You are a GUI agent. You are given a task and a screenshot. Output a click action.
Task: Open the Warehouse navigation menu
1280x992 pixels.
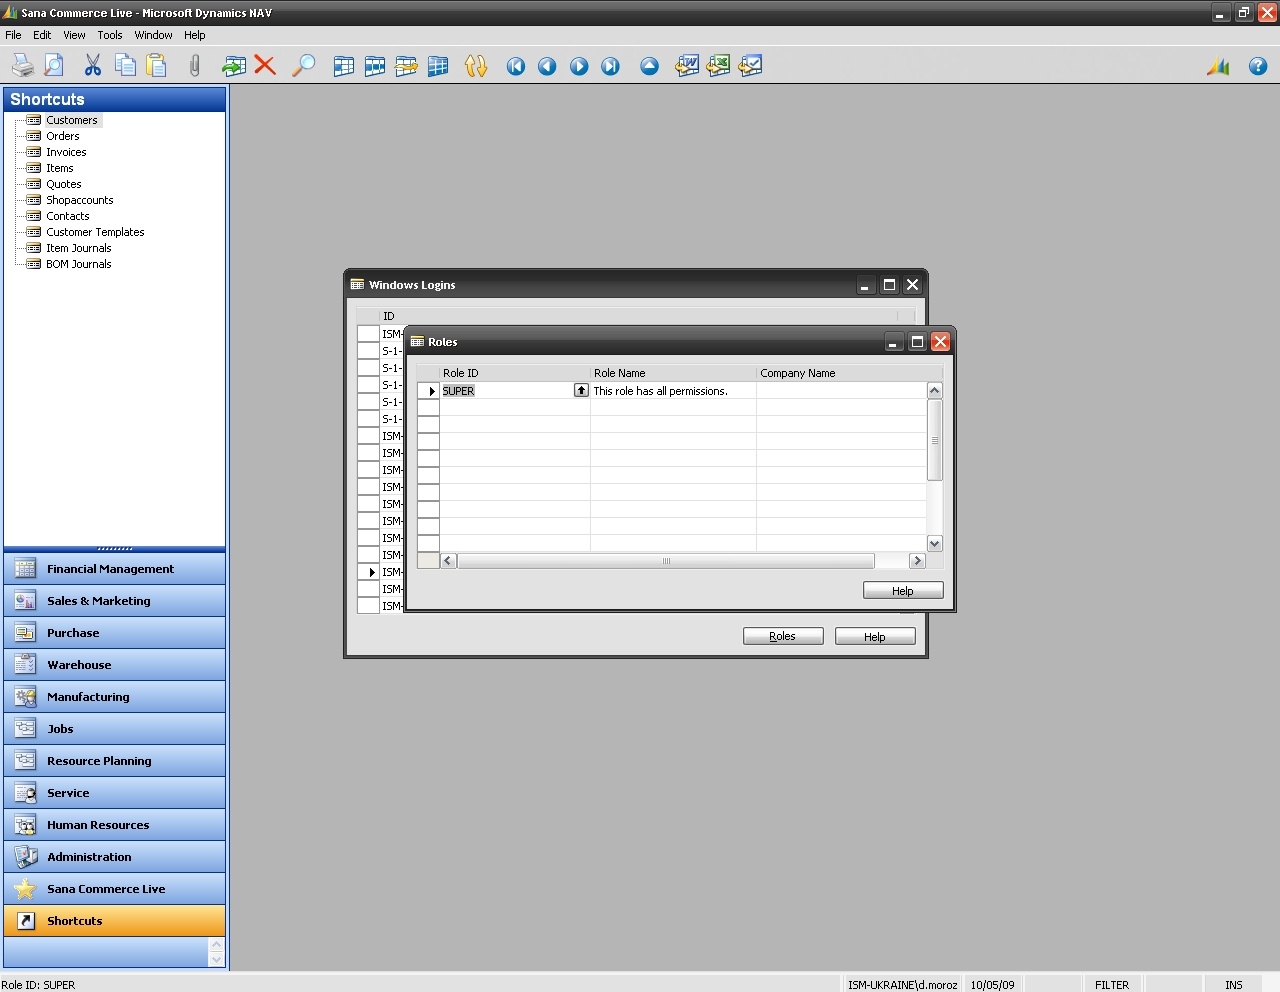114,665
